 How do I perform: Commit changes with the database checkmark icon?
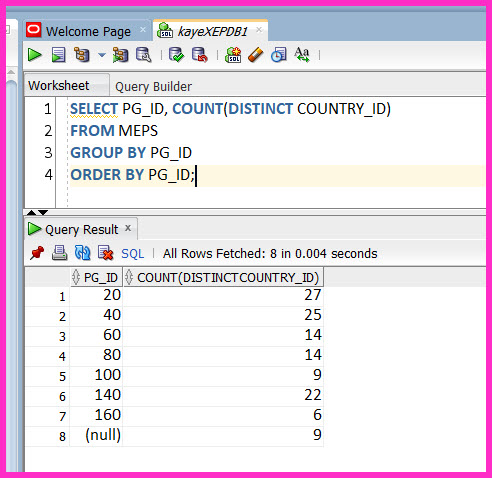tap(176, 55)
